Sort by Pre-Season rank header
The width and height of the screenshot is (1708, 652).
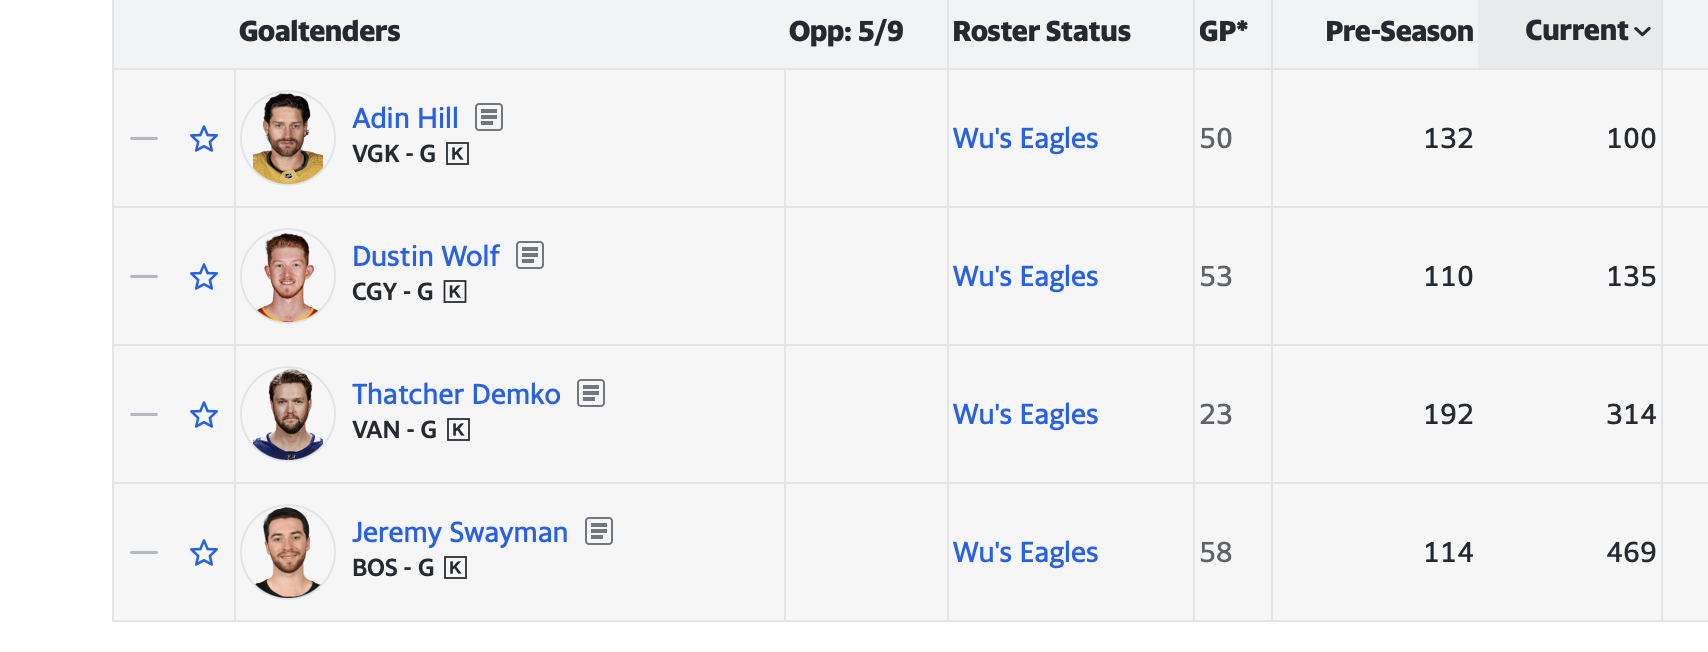pos(1398,32)
